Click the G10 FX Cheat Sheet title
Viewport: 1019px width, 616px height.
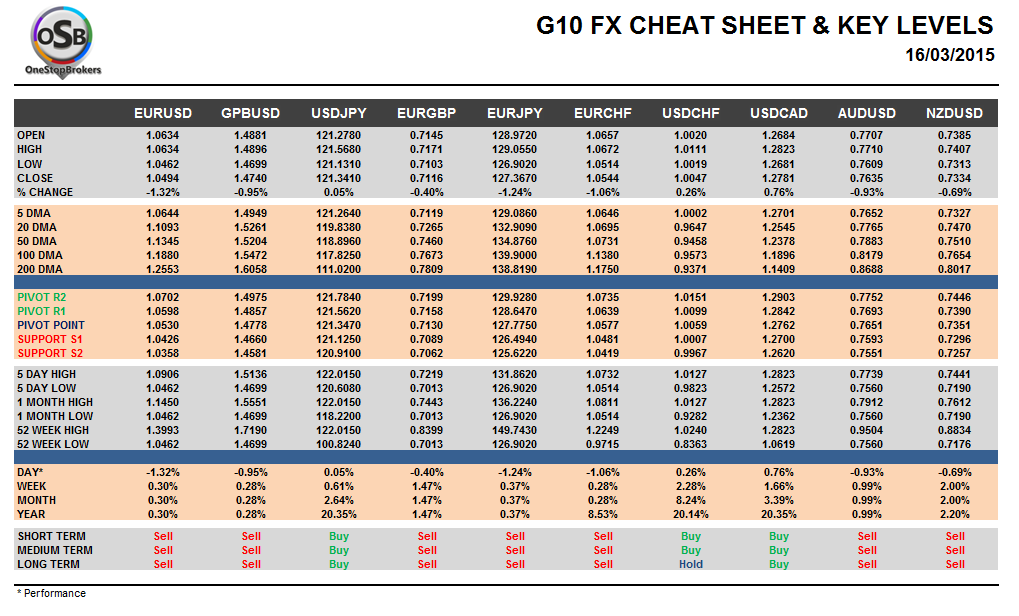click(x=765, y=26)
